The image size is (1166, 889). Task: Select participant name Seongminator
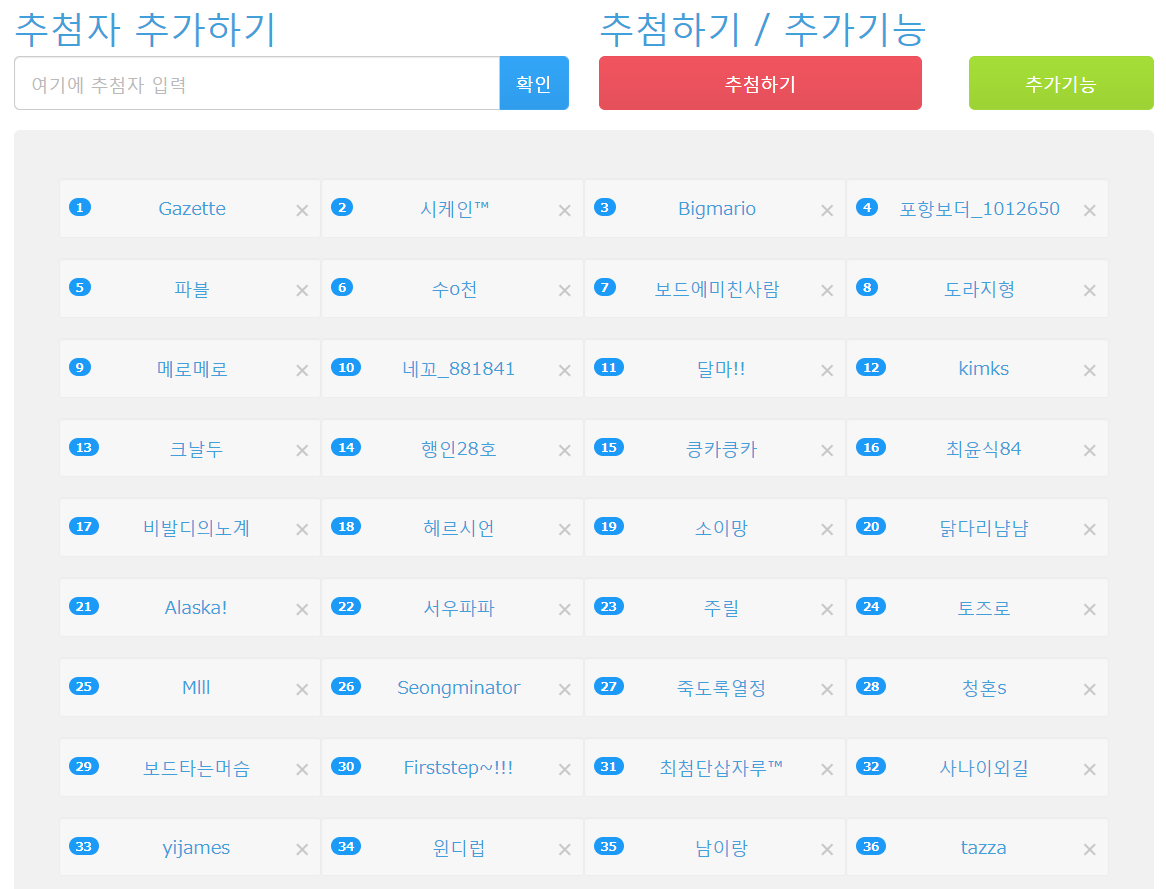point(458,688)
